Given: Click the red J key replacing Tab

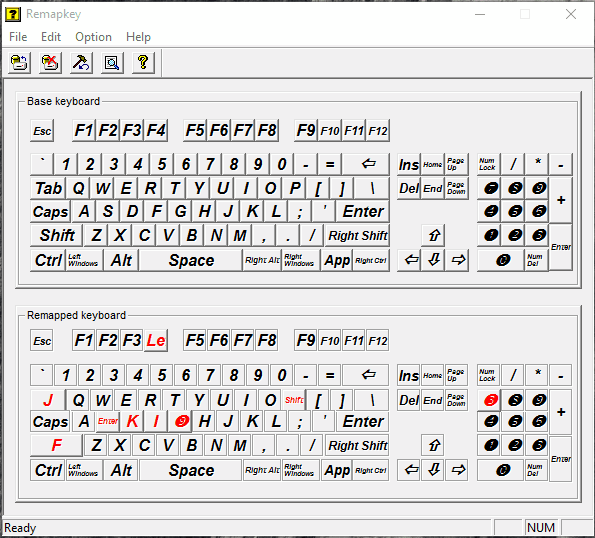Looking at the screenshot, I should point(48,400).
